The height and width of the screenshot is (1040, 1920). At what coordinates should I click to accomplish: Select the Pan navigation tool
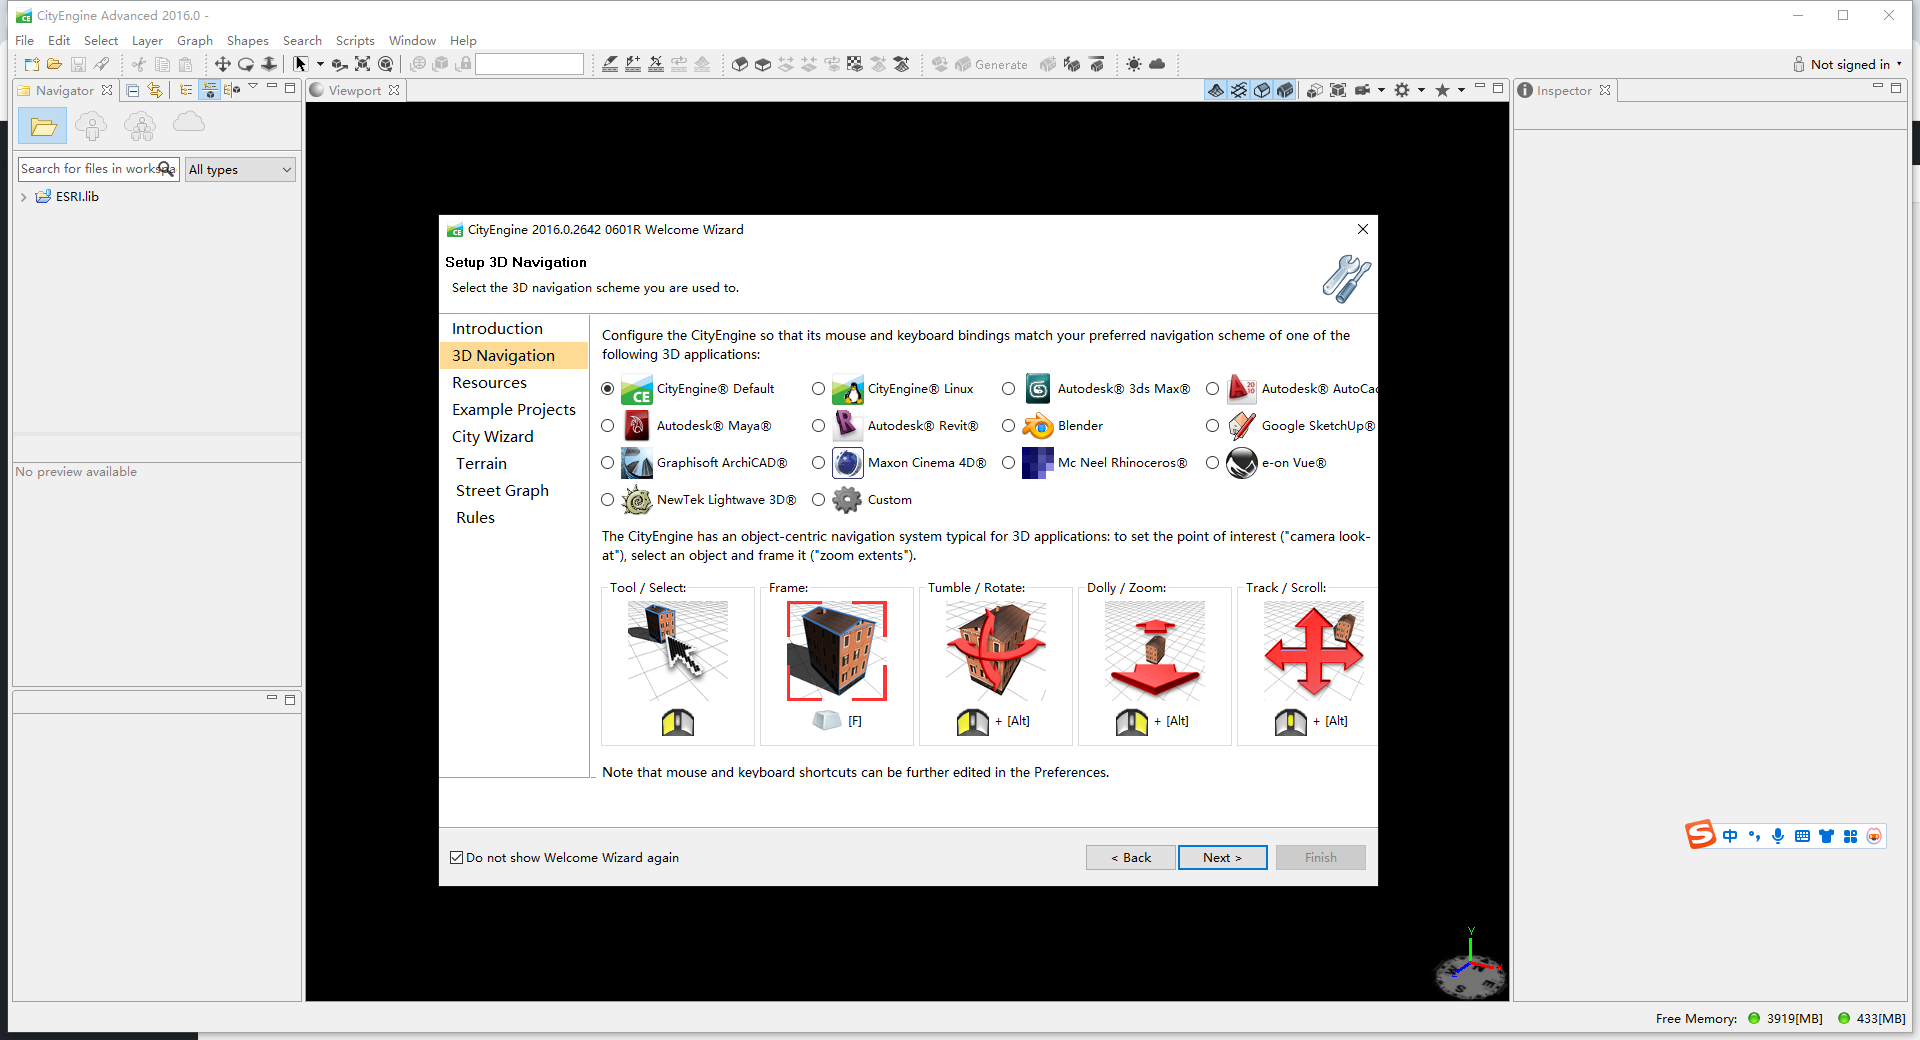point(222,64)
